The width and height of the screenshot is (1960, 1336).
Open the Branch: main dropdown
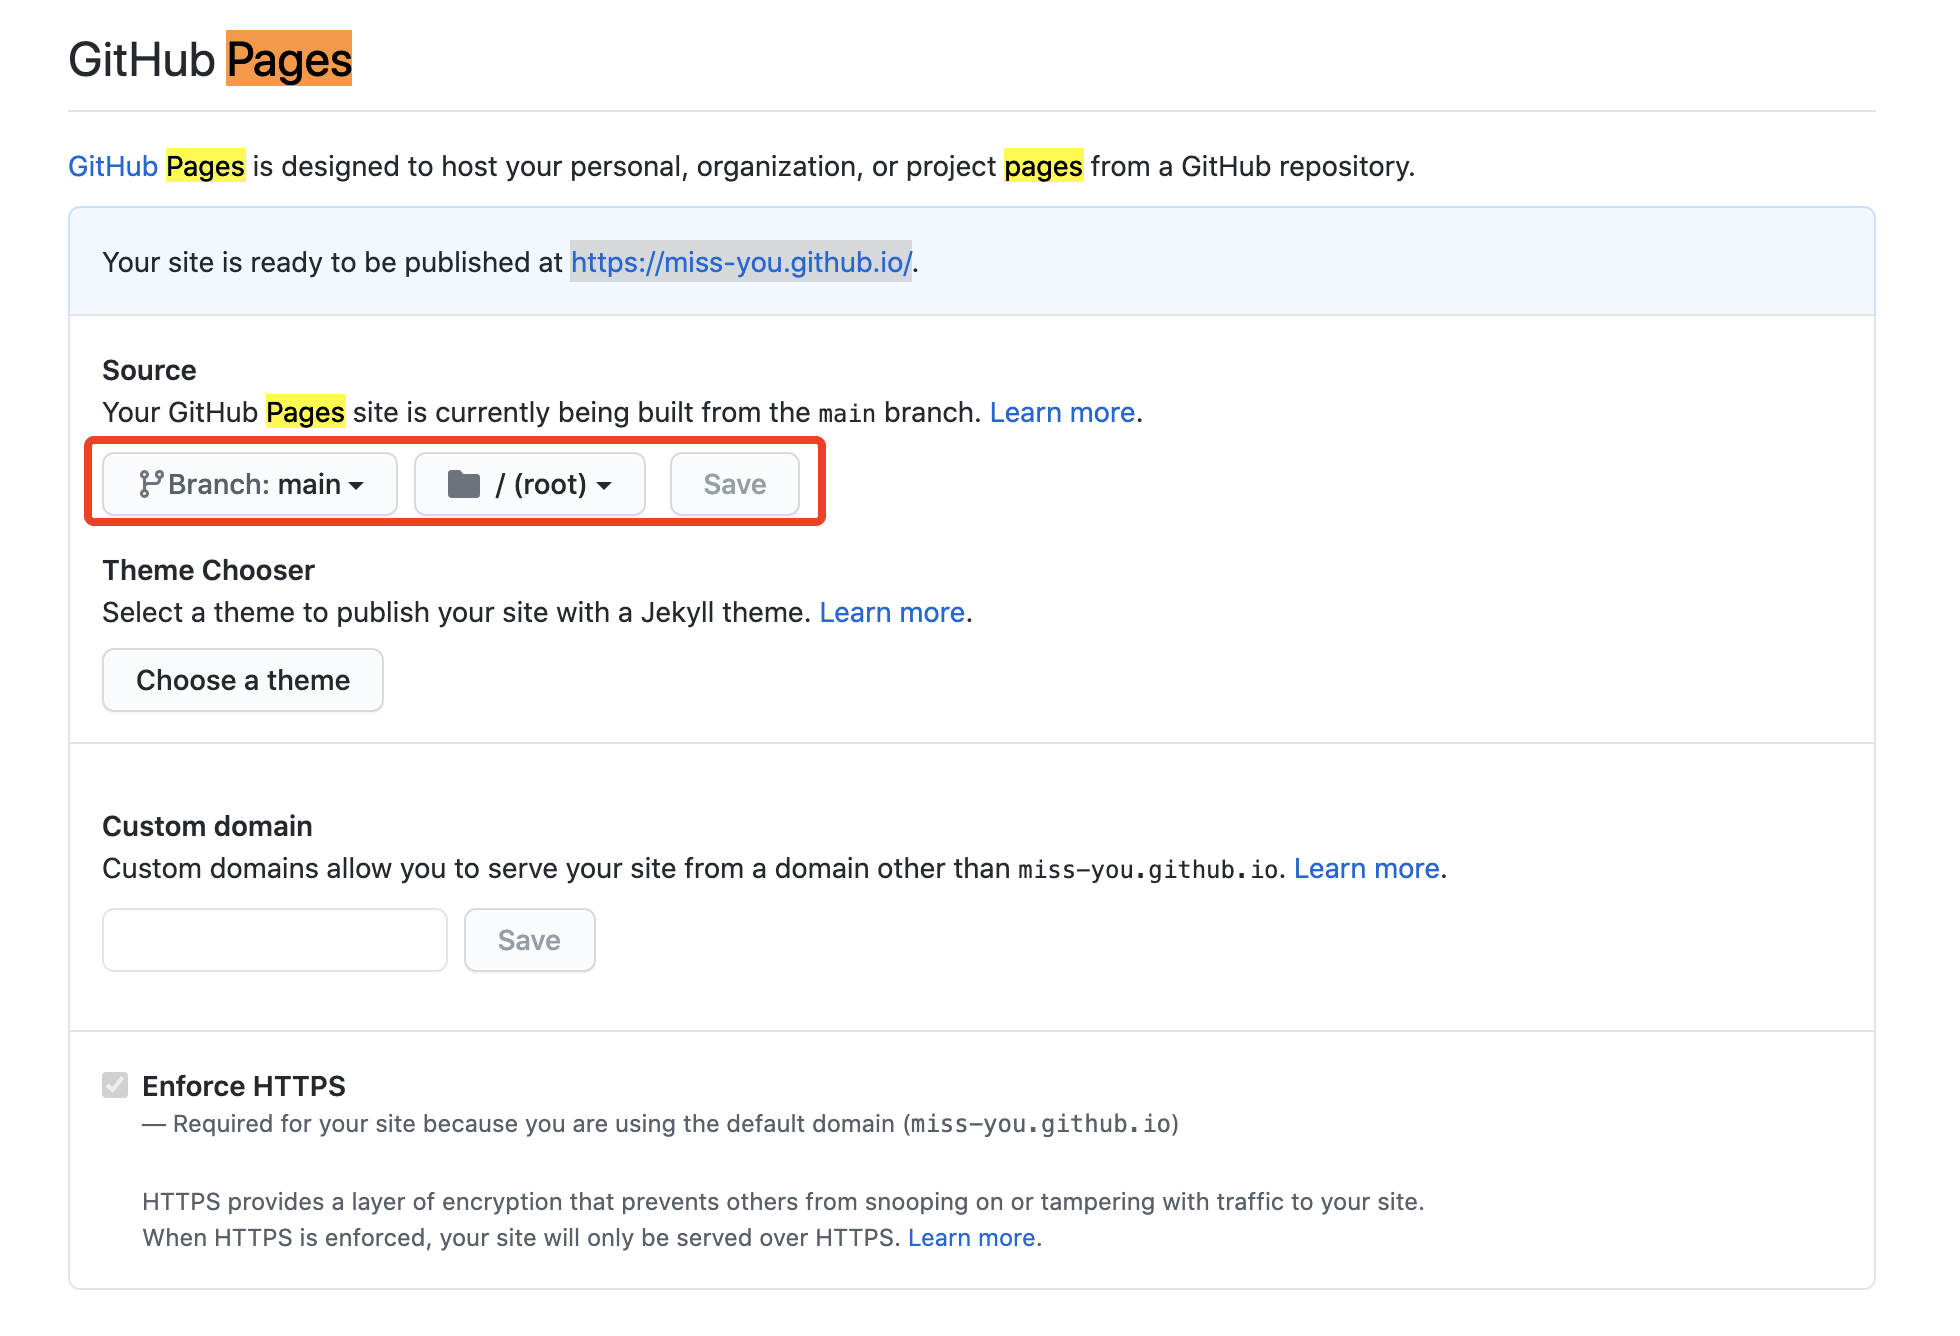(250, 485)
